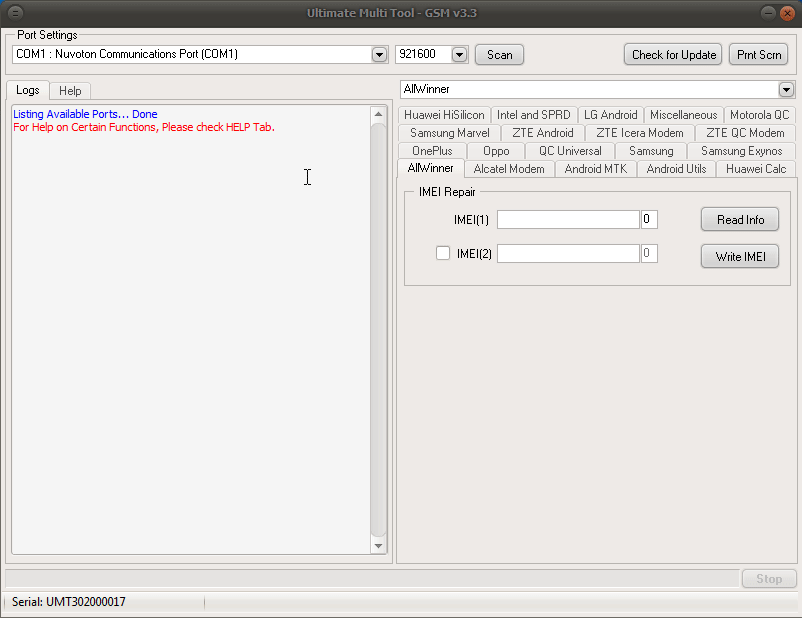This screenshot has height=618, width=802.
Task: Click the IMEI(2) text field
Action: coord(568,254)
